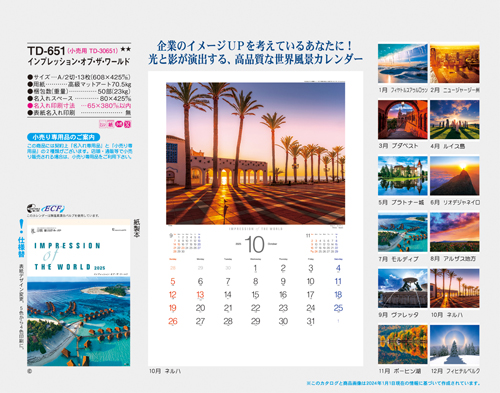This screenshot has width=500, height=393.
Task: Open the 9月 ヴァレッタ fountain thumbnail
Action: click(x=403, y=288)
